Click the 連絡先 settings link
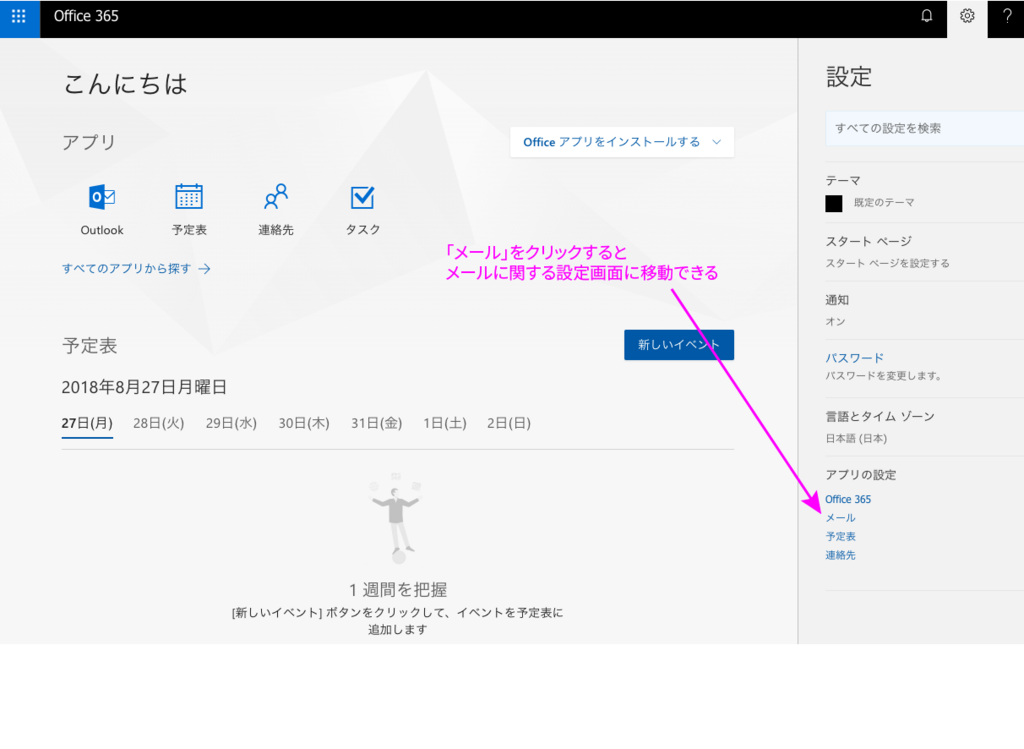Image resolution: width=1024 pixels, height=749 pixels. pos(840,555)
